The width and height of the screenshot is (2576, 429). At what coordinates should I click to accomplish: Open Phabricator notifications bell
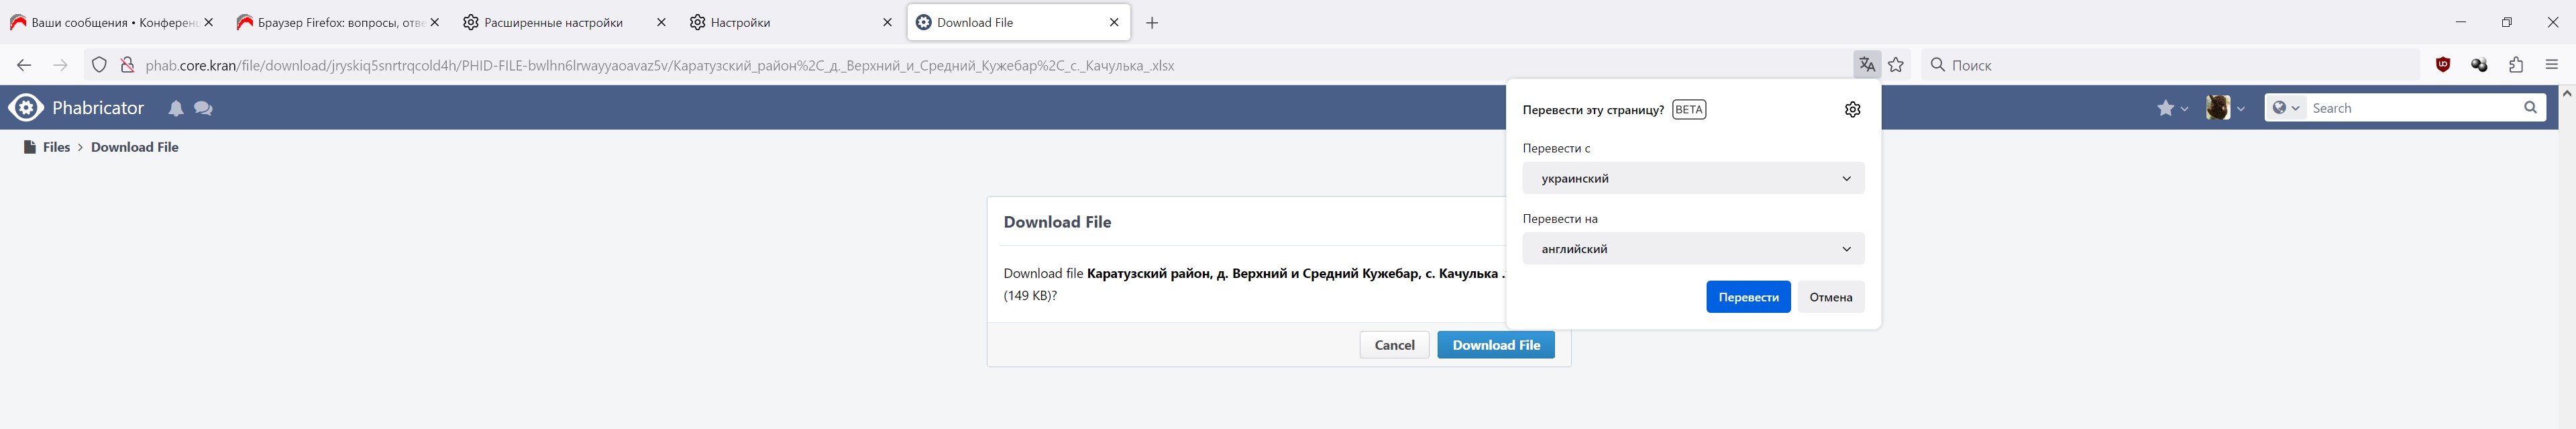point(176,109)
